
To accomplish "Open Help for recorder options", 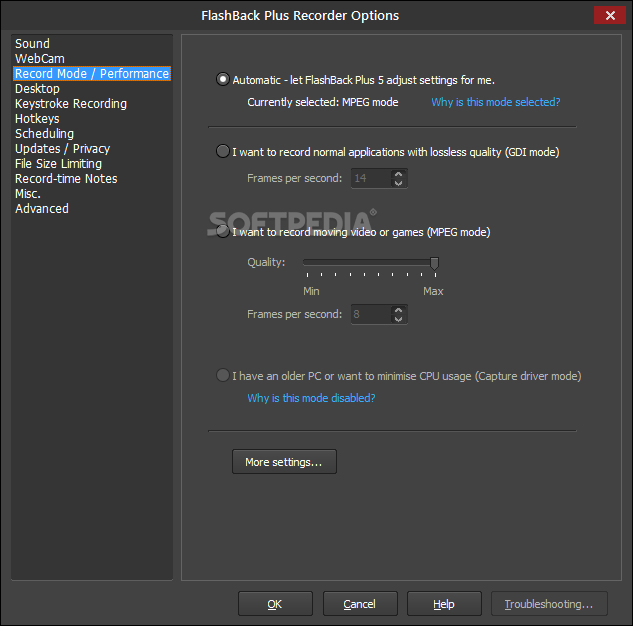I will coord(444,604).
